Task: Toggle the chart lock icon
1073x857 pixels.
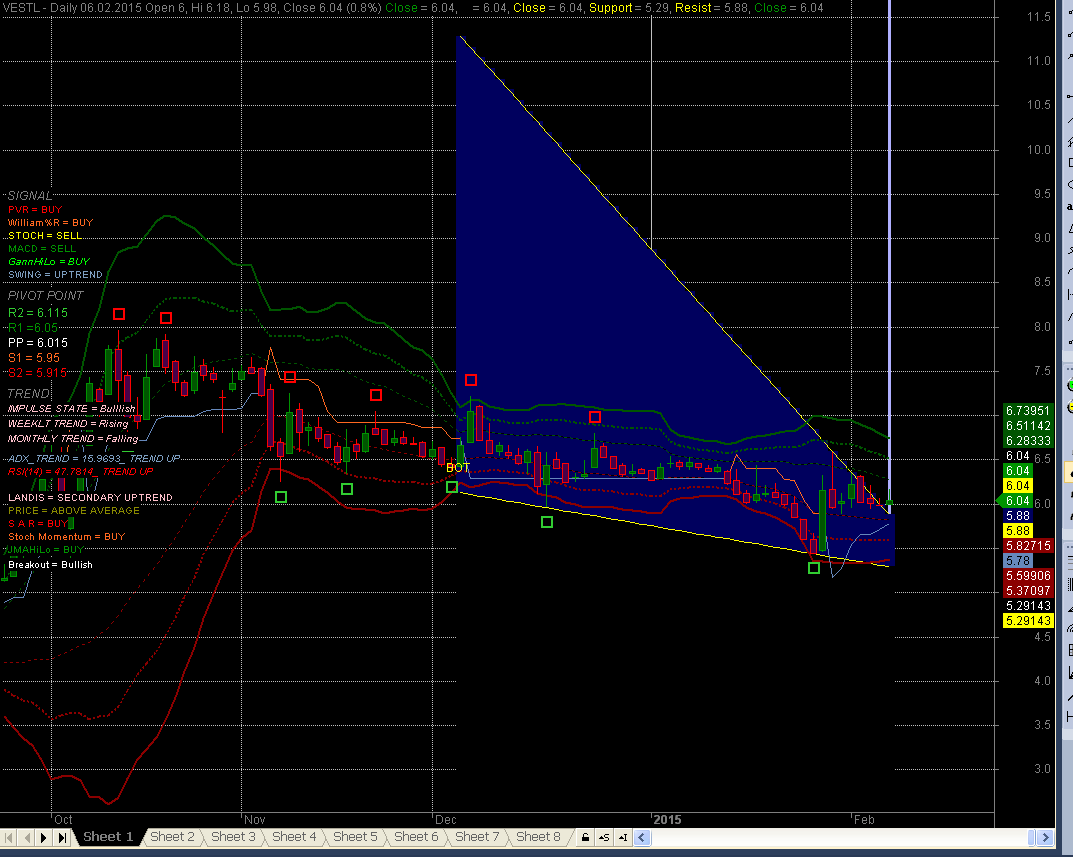Action: [585, 837]
